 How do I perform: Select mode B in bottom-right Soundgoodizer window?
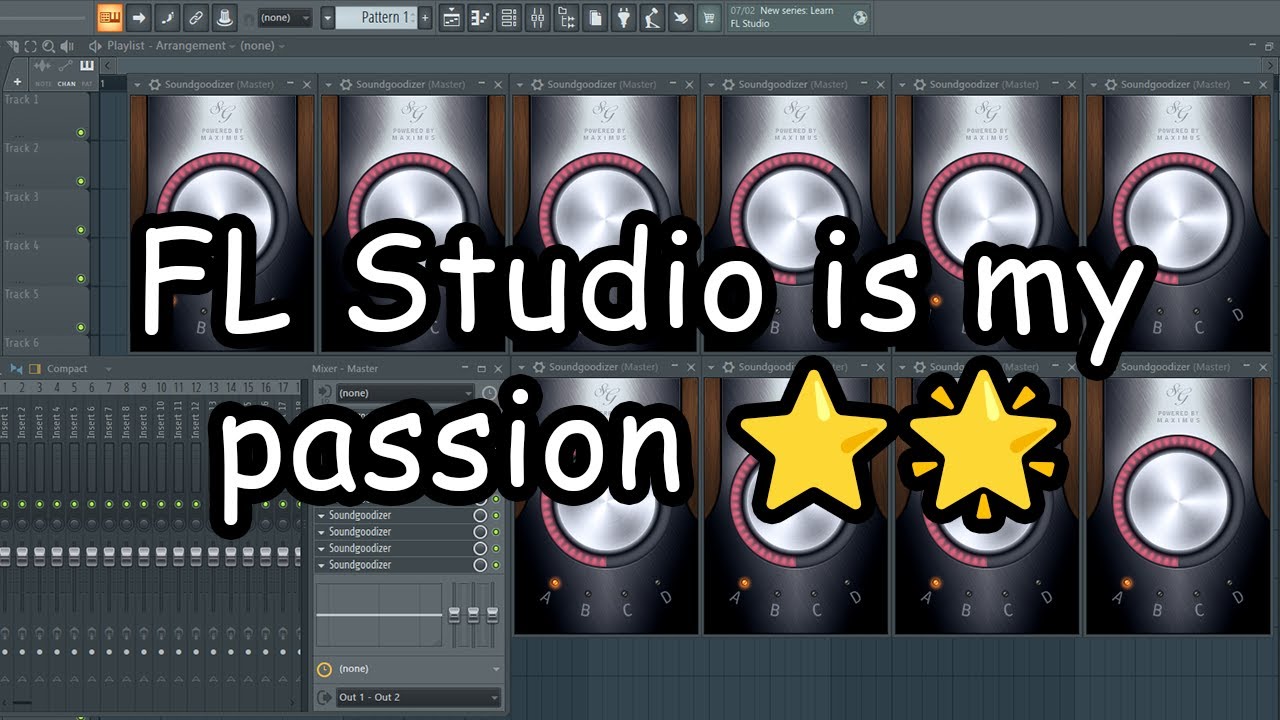pos(1158,608)
